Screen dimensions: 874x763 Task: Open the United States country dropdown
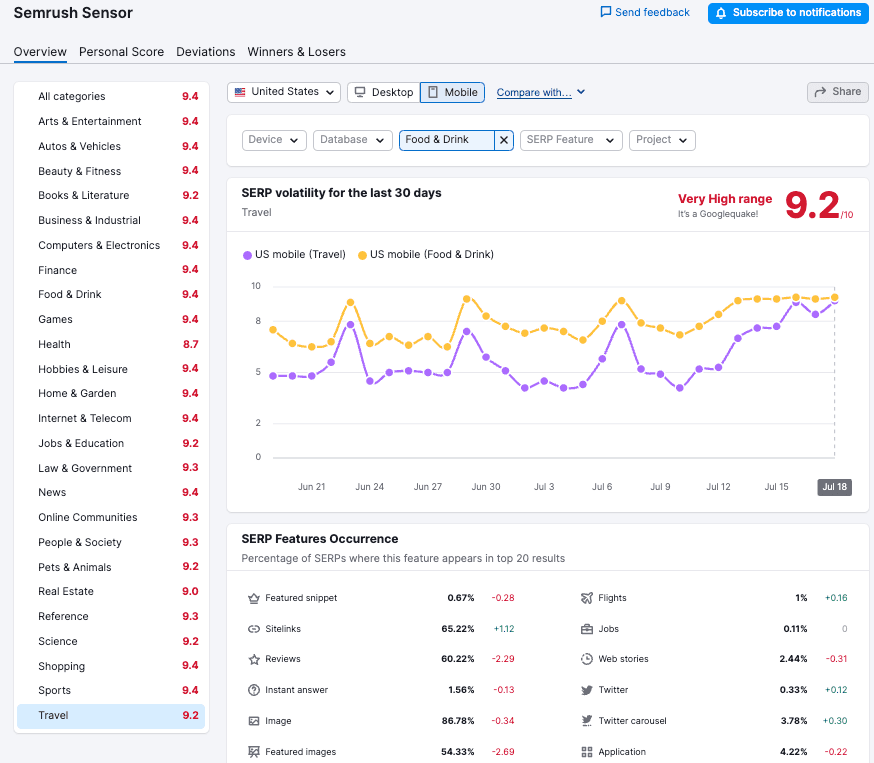click(284, 92)
